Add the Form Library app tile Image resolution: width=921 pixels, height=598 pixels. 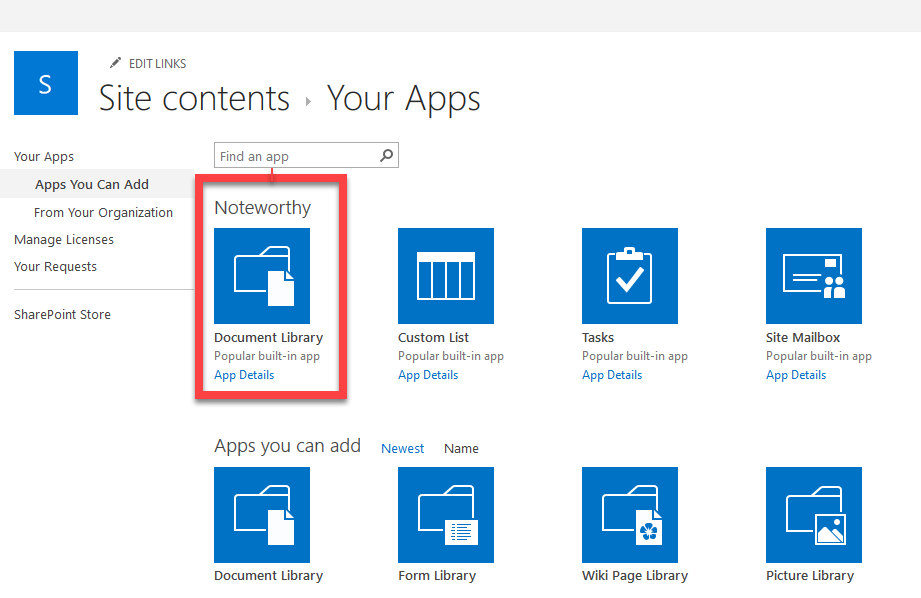(446, 515)
